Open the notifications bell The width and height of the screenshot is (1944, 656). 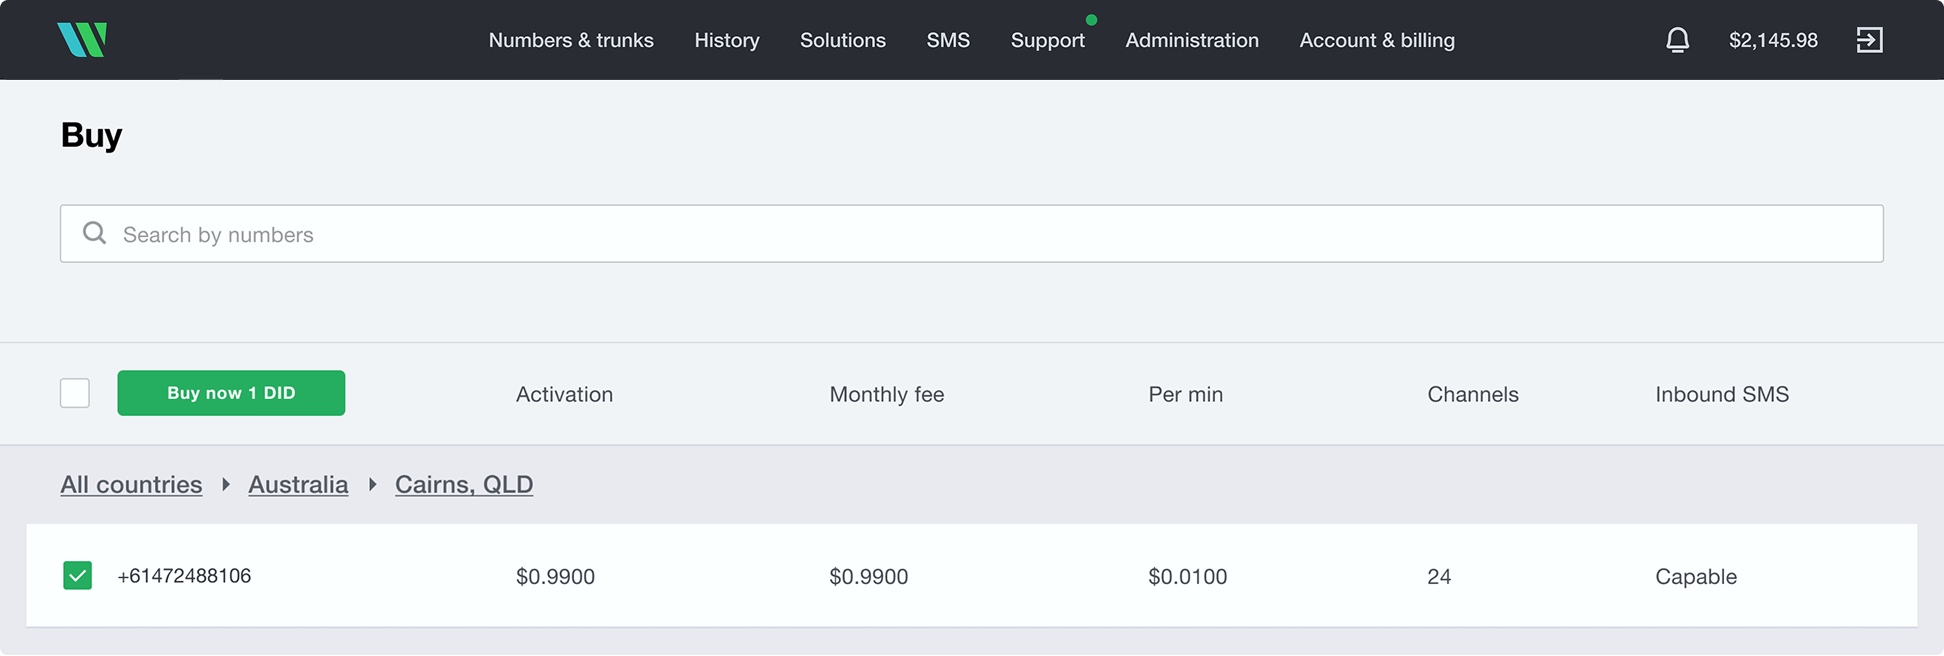tap(1677, 40)
